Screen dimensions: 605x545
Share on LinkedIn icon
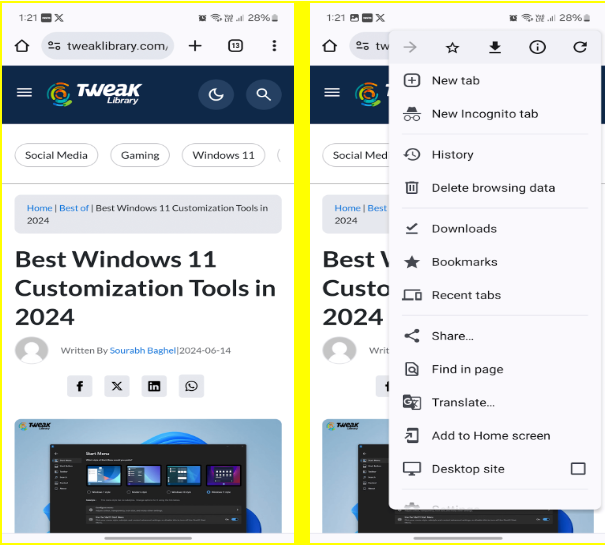pyautogui.click(x=154, y=386)
